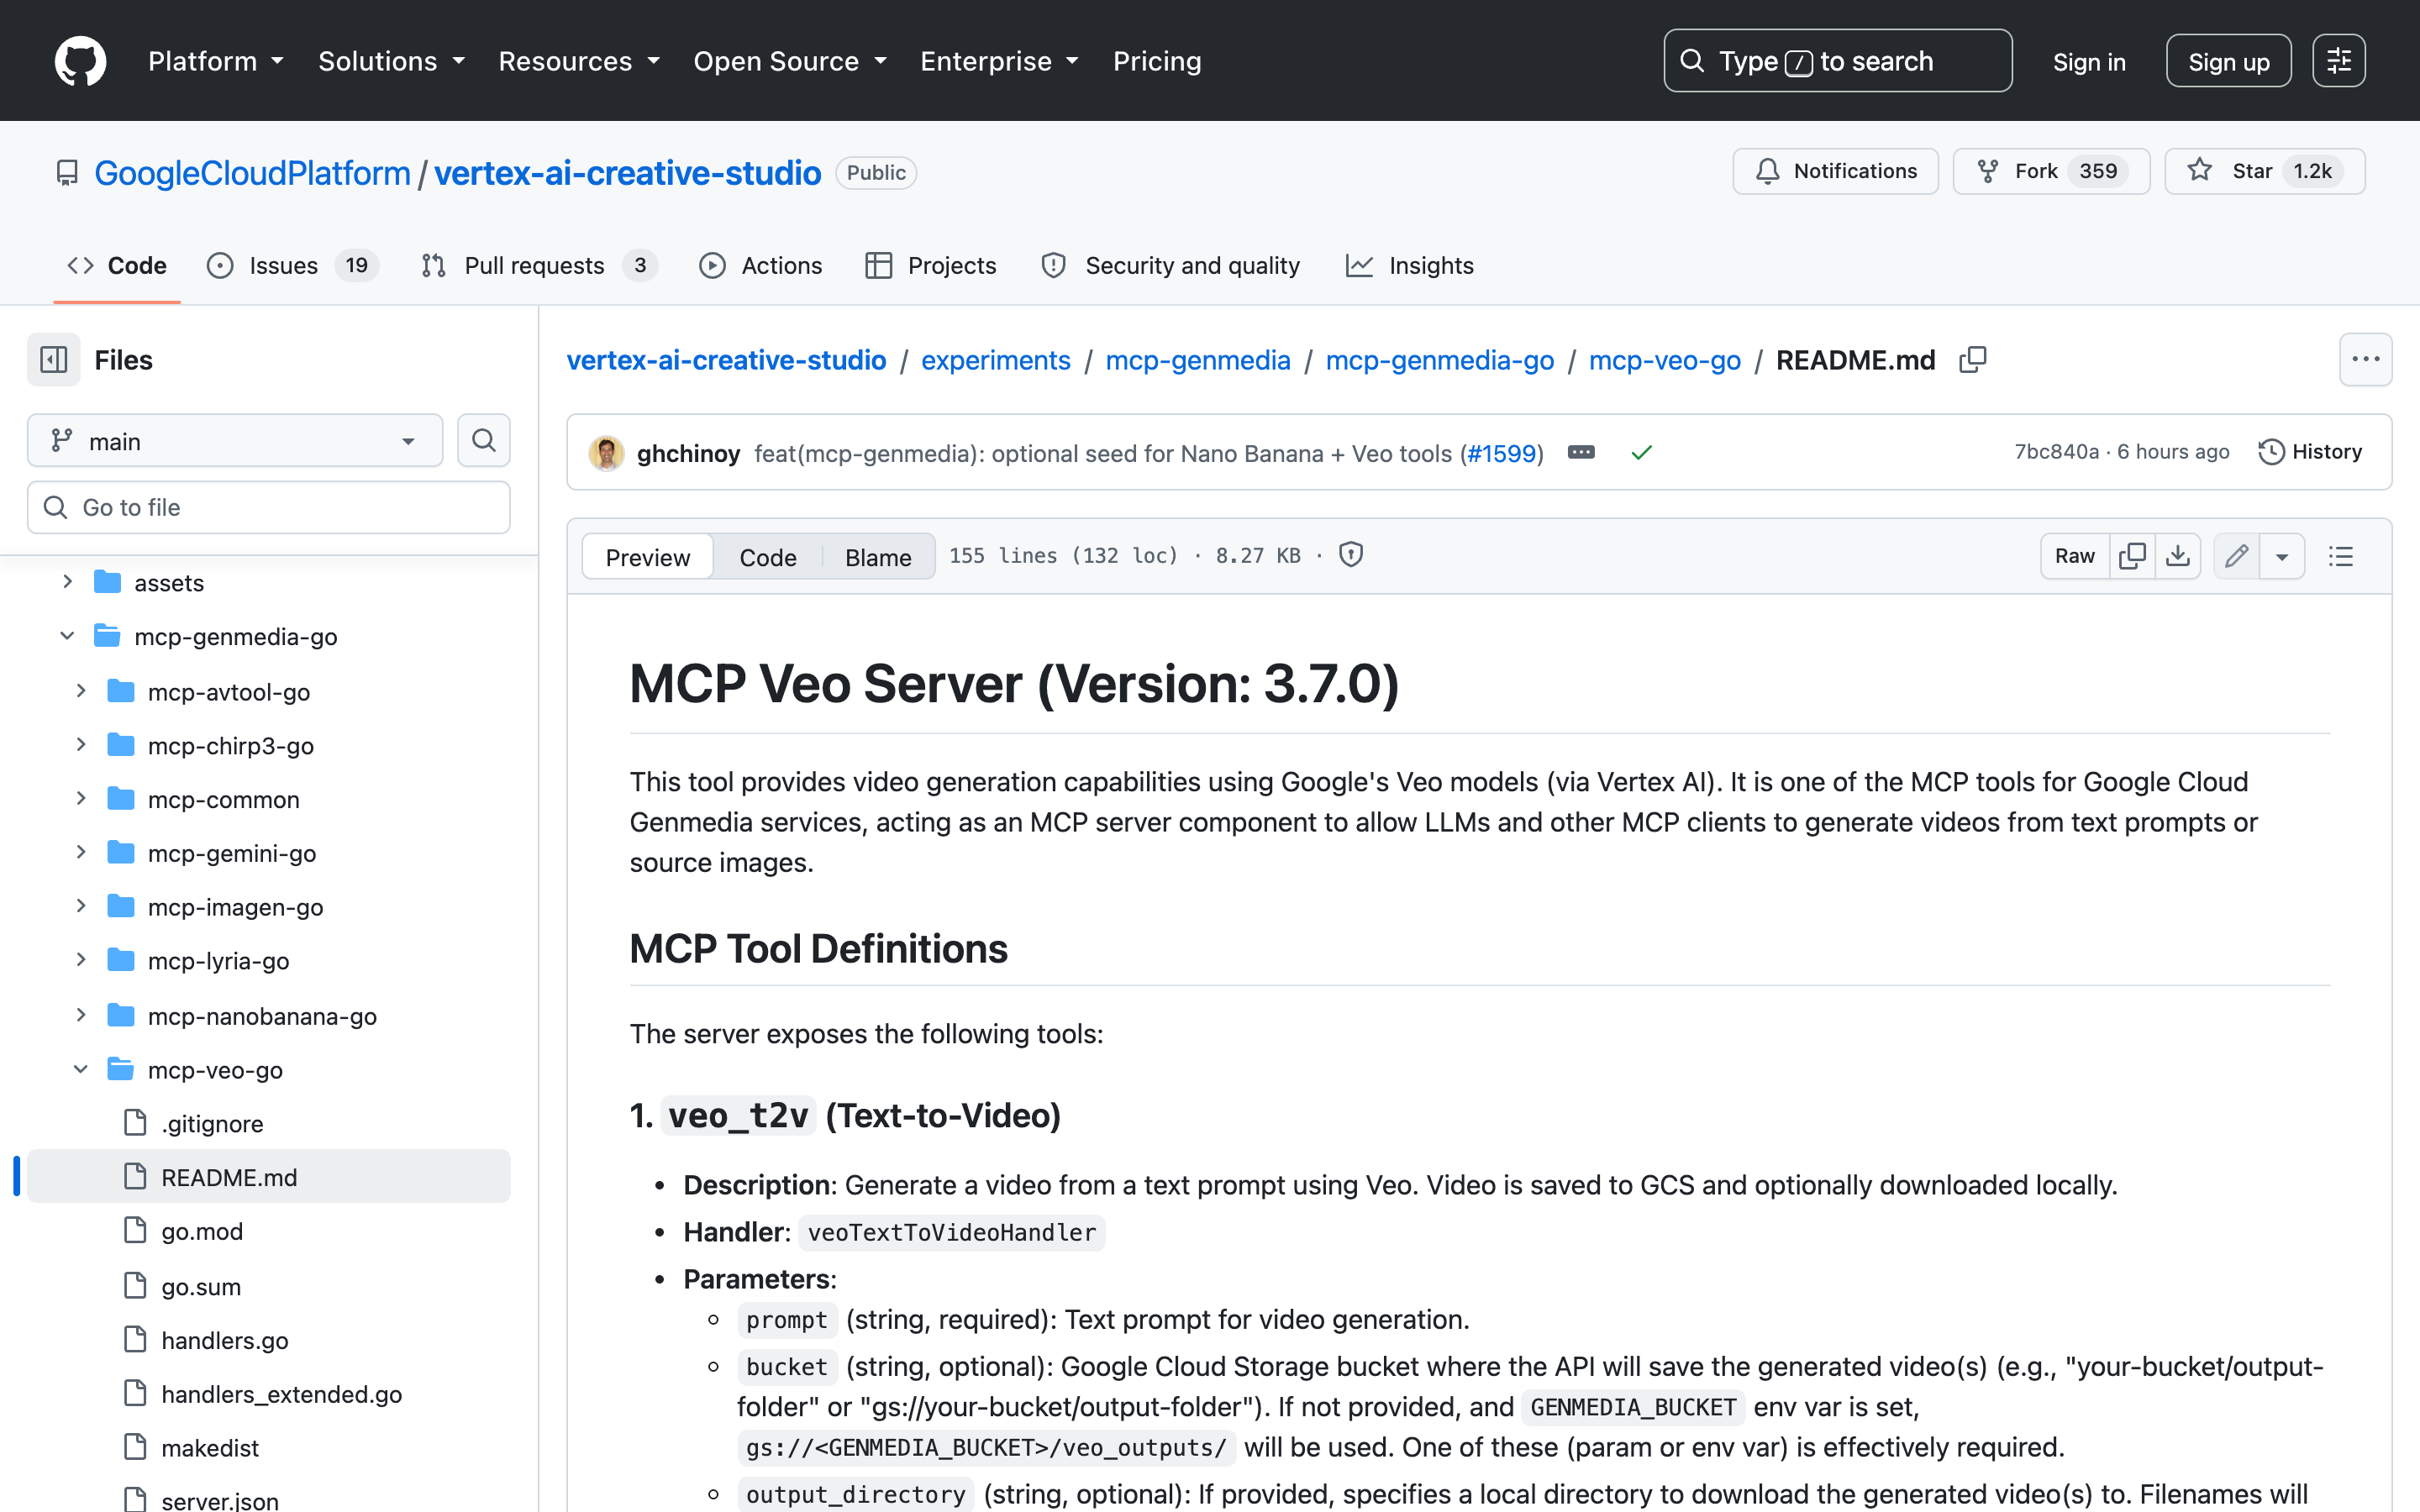The width and height of the screenshot is (2420, 1512).
Task: Open the Actions tab
Action: click(x=761, y=265)
